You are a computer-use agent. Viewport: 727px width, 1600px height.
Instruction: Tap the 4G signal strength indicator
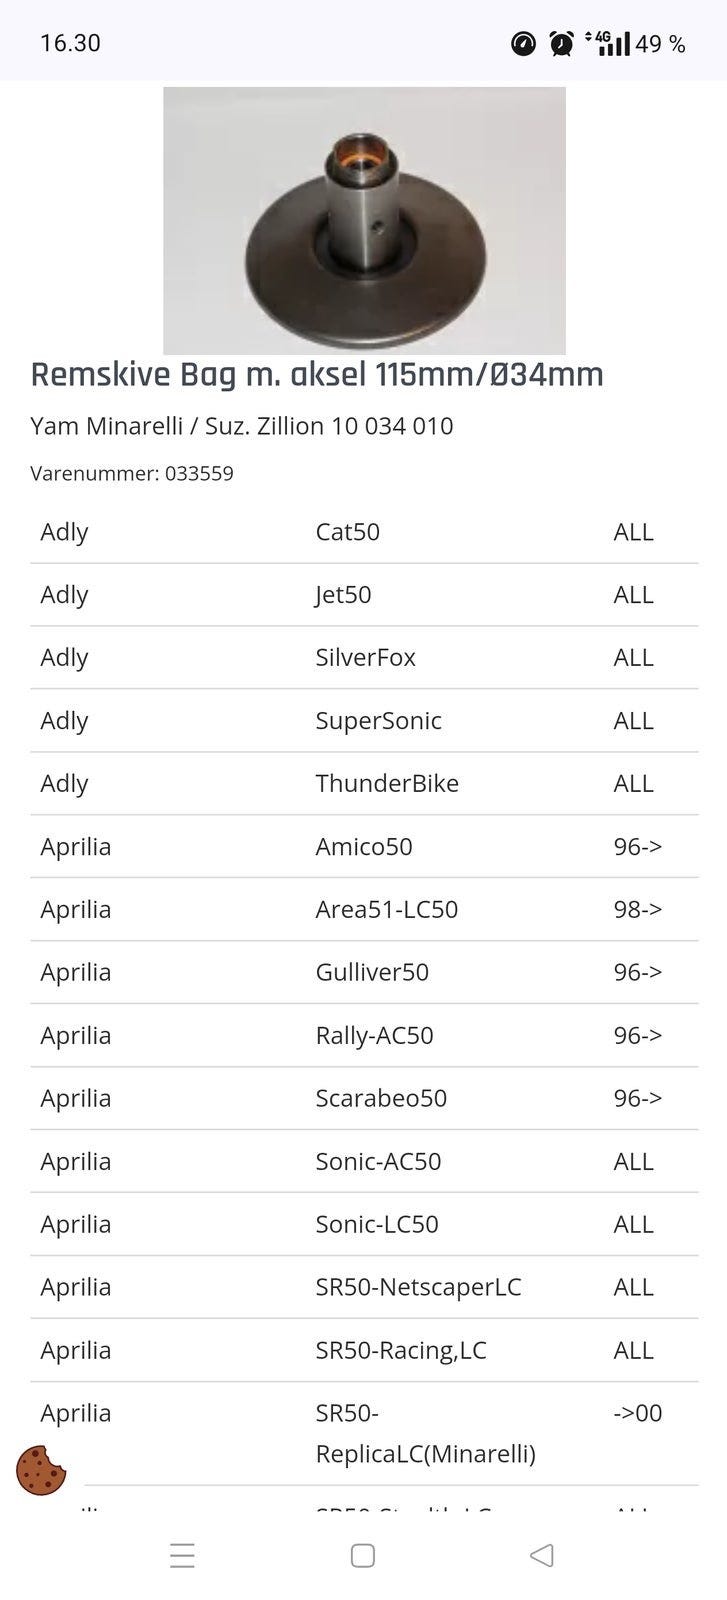coord(610,43)
